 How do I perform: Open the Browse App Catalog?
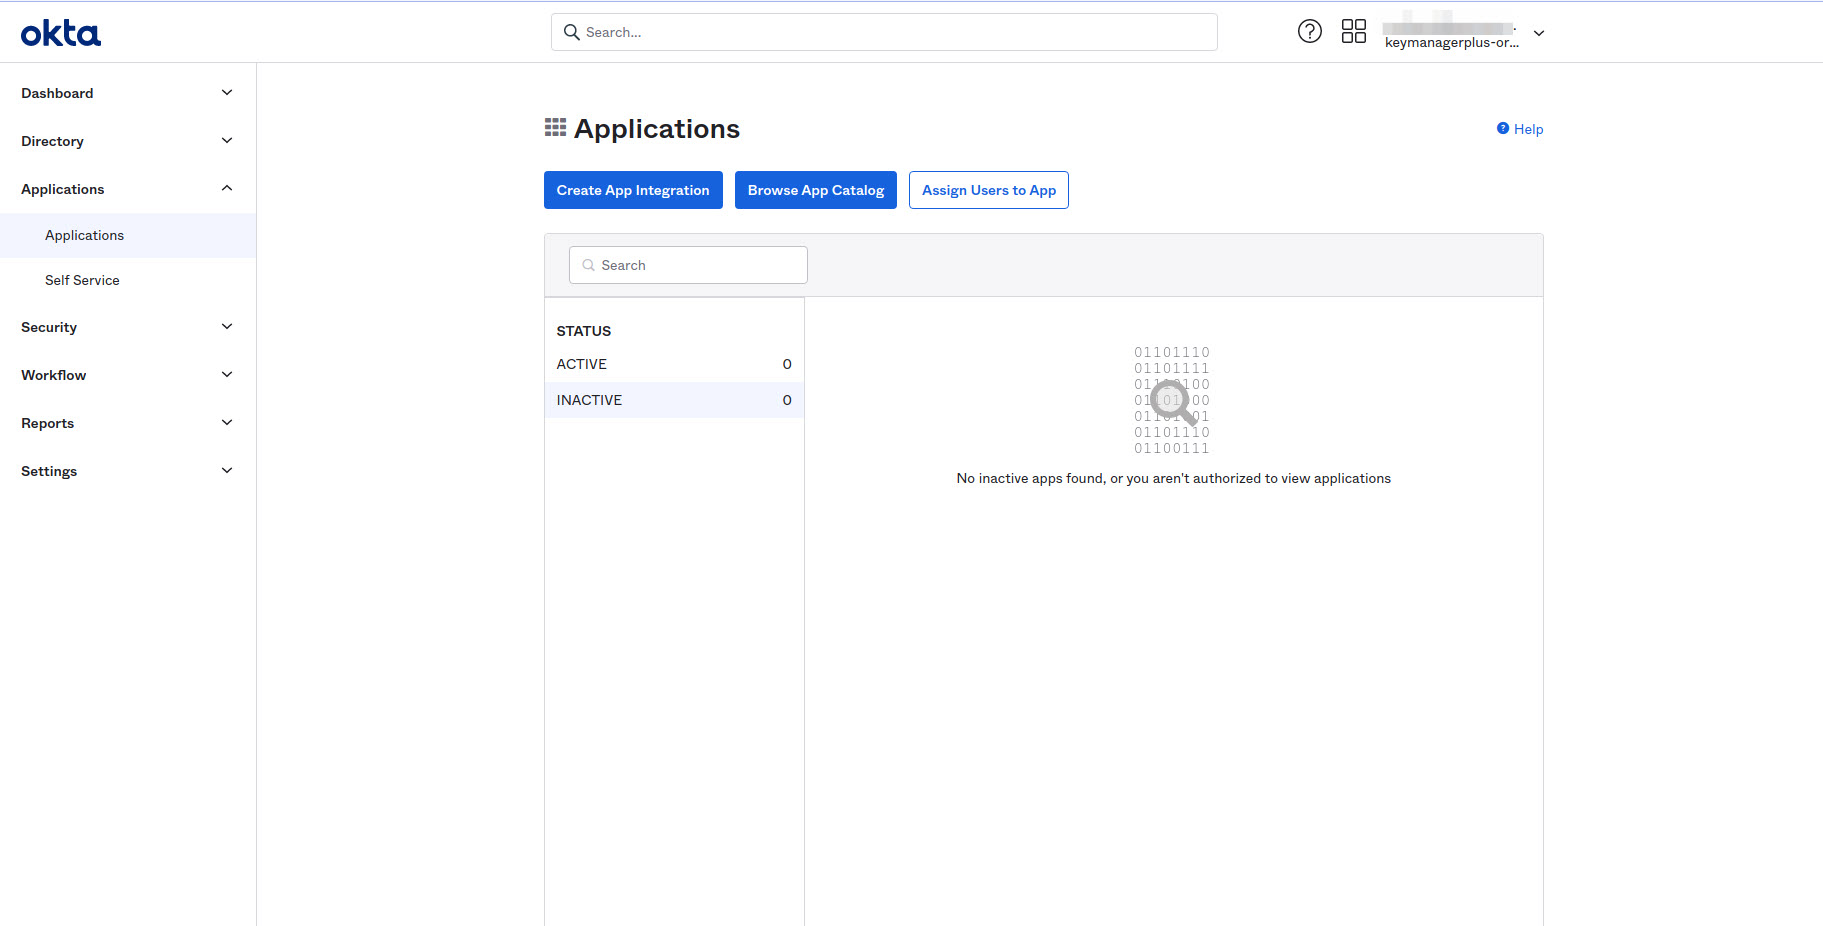click(815, 190)
